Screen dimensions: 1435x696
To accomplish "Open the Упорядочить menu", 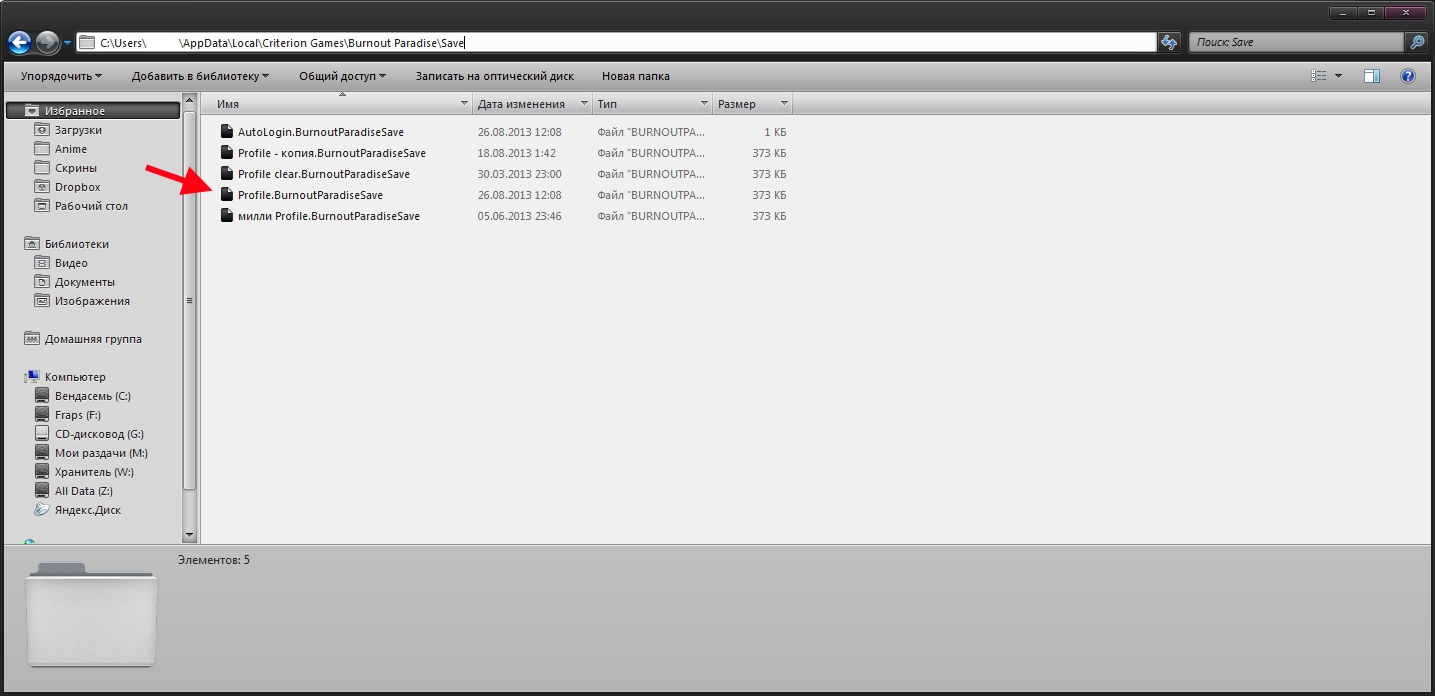I will coord(61,76).
